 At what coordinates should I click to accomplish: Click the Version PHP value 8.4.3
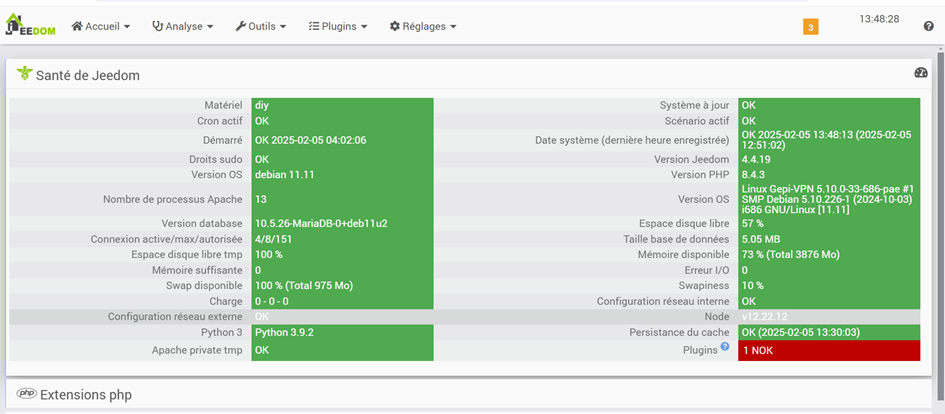[753, 175]
